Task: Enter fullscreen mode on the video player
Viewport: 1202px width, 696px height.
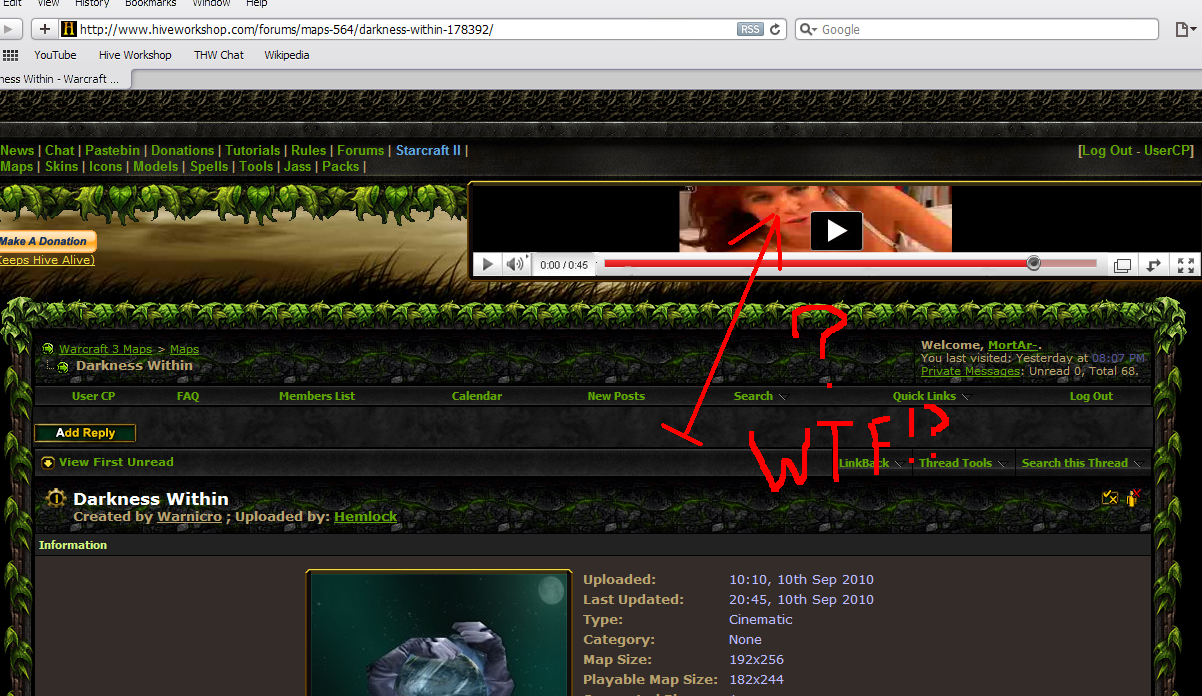Action: (x=1185, y=265)
